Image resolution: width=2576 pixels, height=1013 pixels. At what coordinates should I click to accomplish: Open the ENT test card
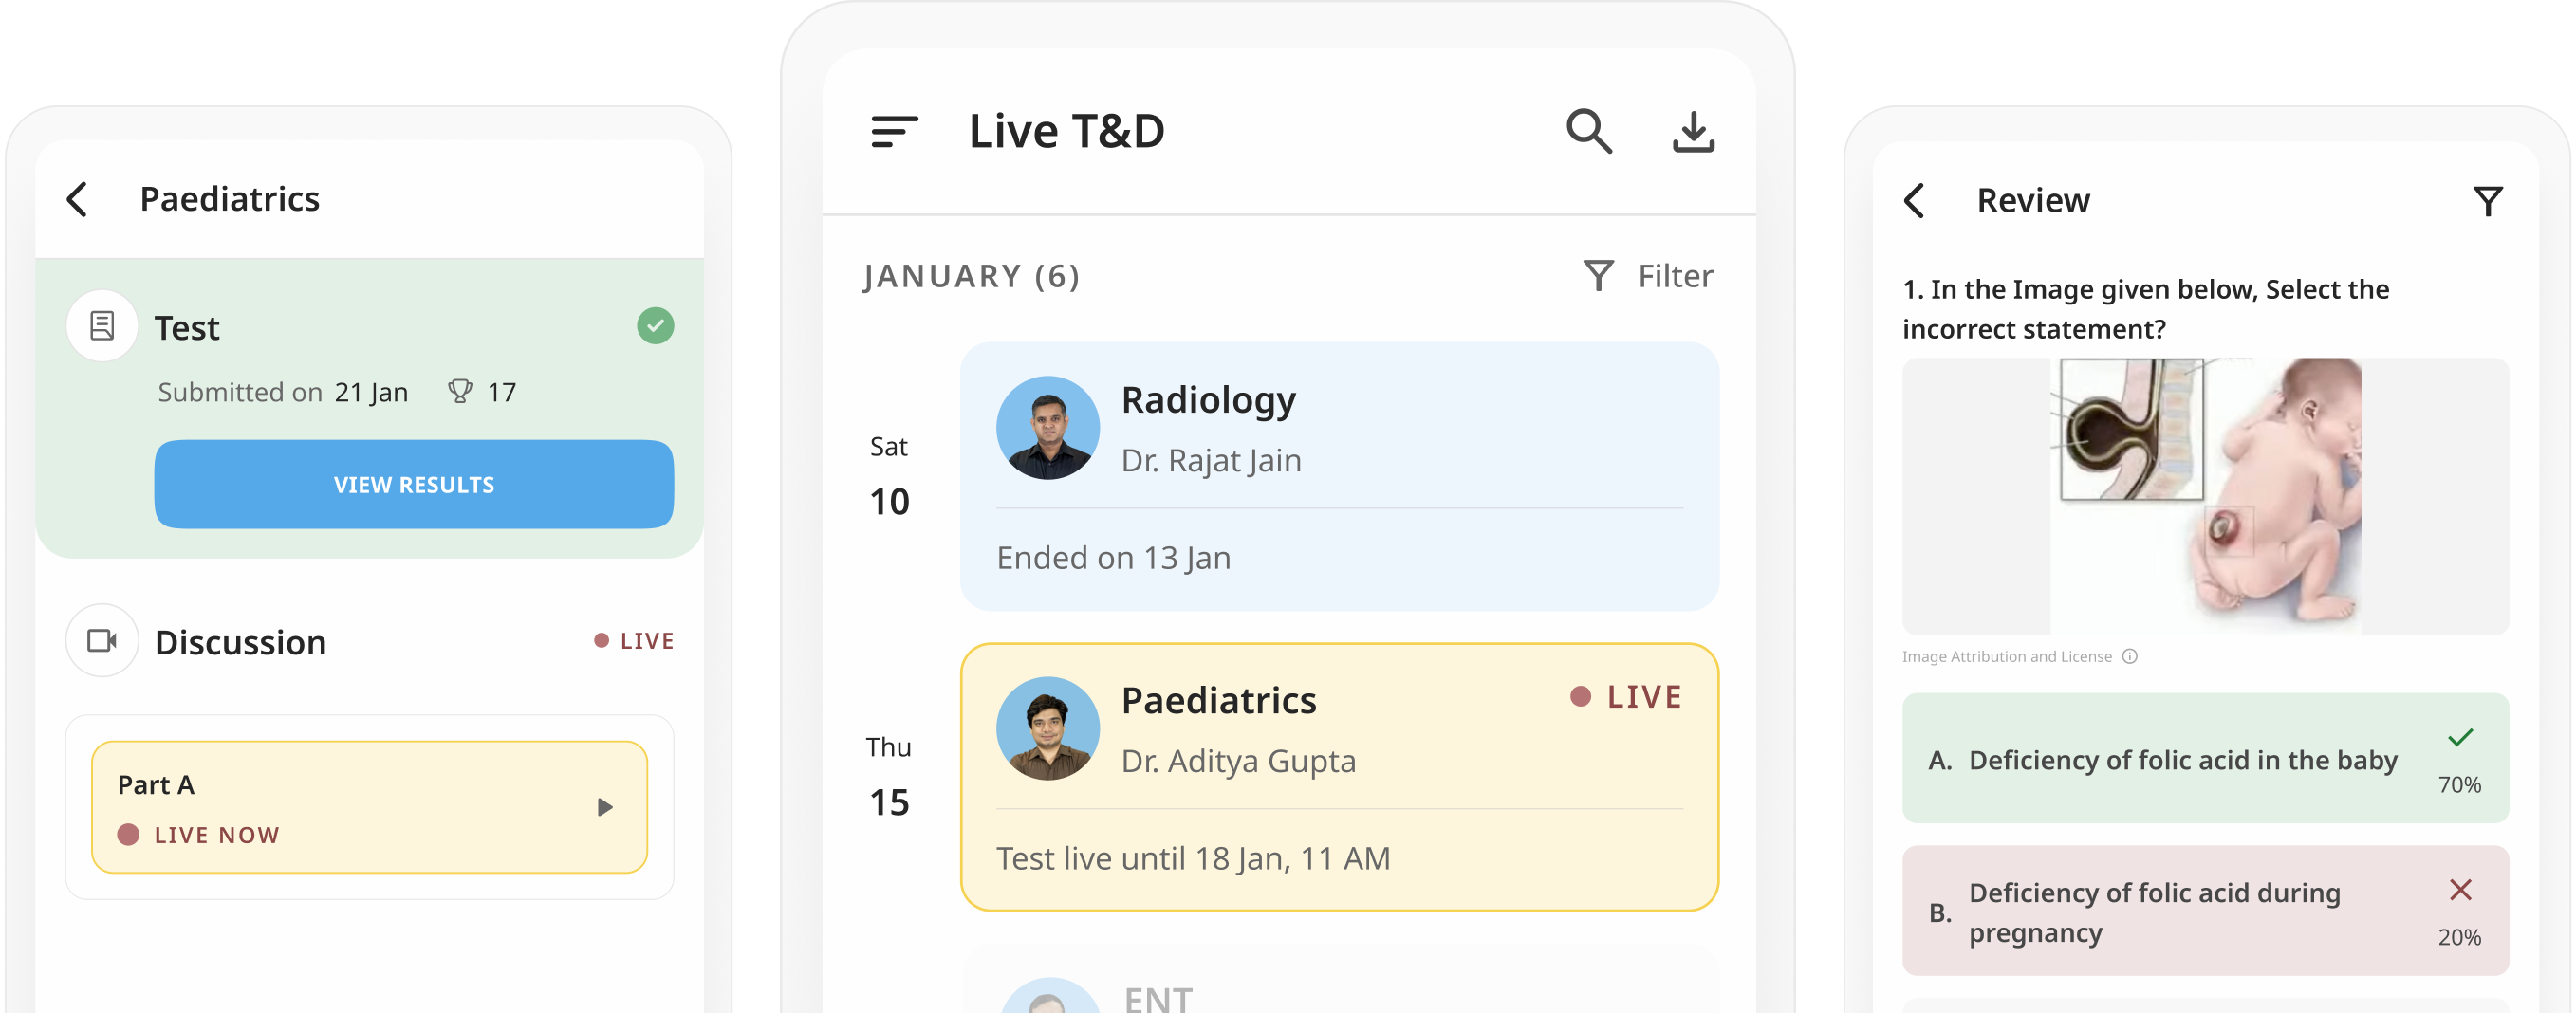pos(1338,990)
